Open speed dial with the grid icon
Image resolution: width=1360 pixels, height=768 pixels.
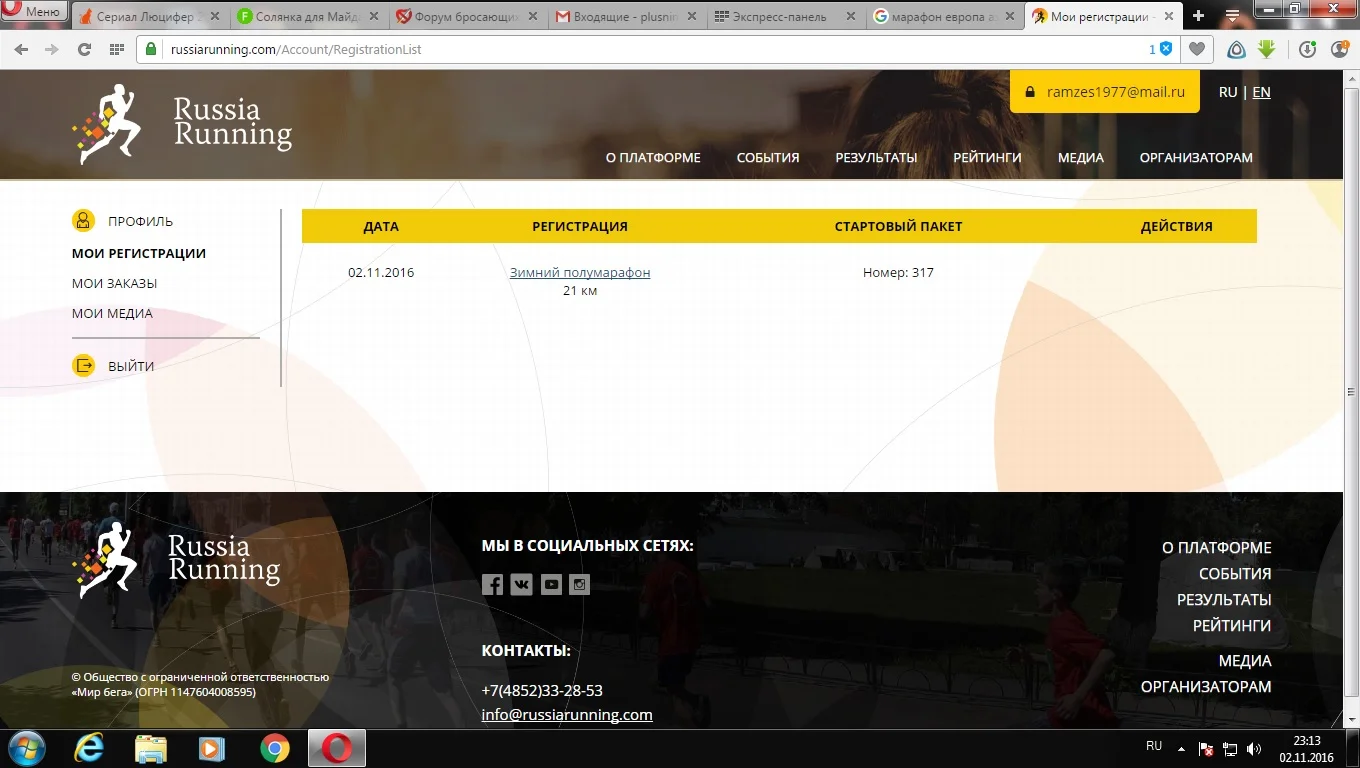(117, 47)
